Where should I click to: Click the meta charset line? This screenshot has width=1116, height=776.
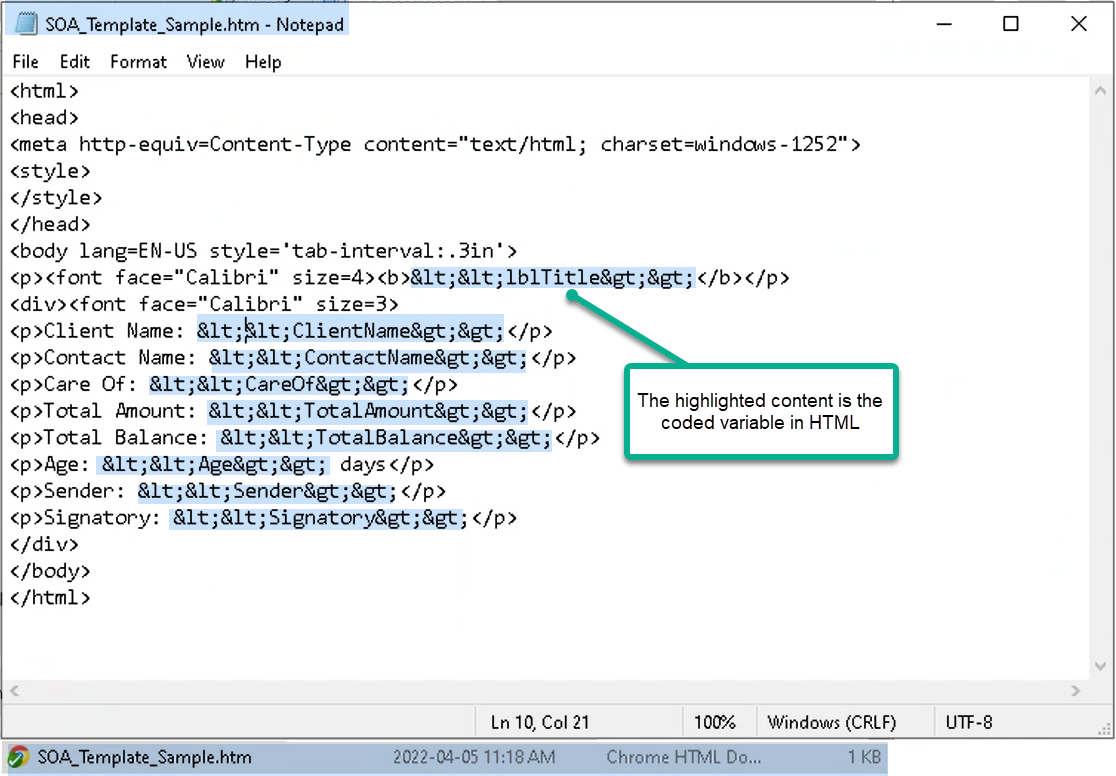point(436,145)
